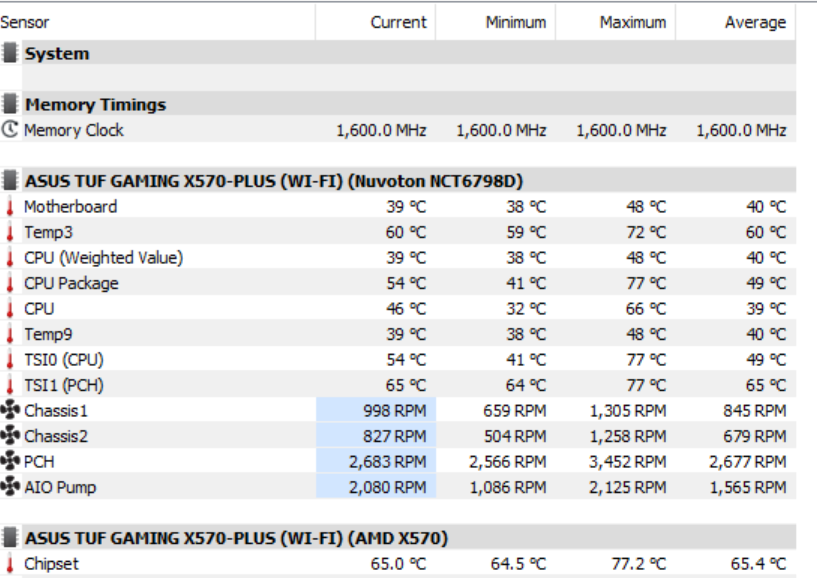This screenshot has height=578, width=817.
Task: Click Chassis2 maximum value 1,258 RPM
Action: (627, 437)
